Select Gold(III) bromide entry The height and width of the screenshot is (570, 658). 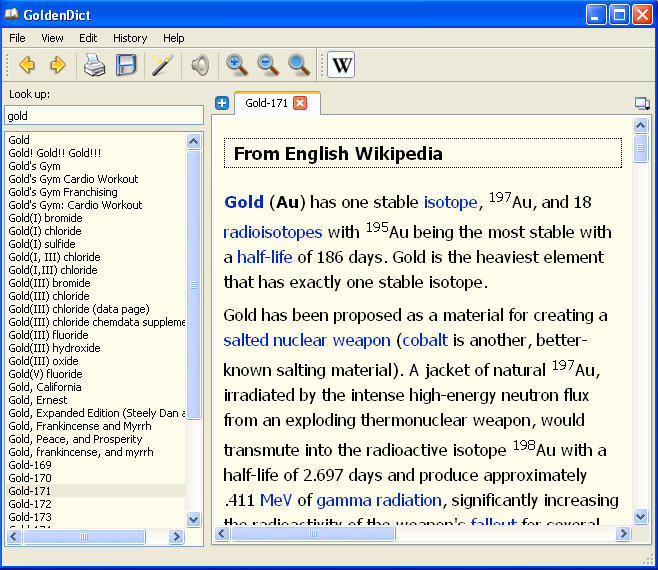[x=96, y=283]
